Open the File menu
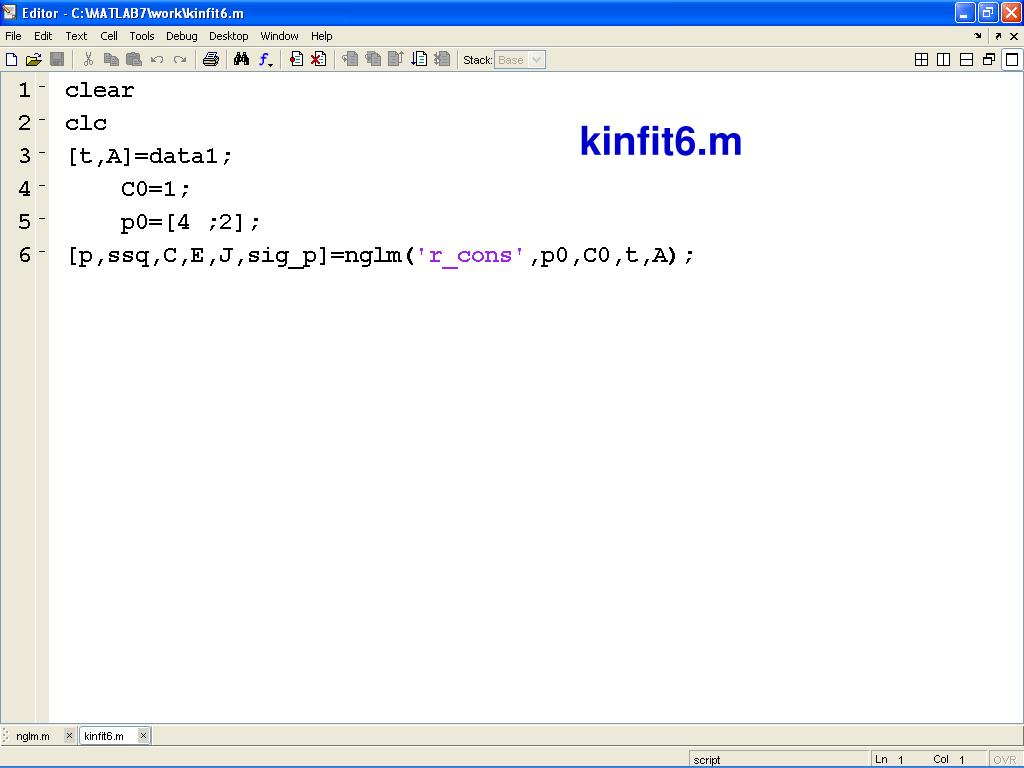This screenshot has height=768, width=1024. tap(13, 36)
